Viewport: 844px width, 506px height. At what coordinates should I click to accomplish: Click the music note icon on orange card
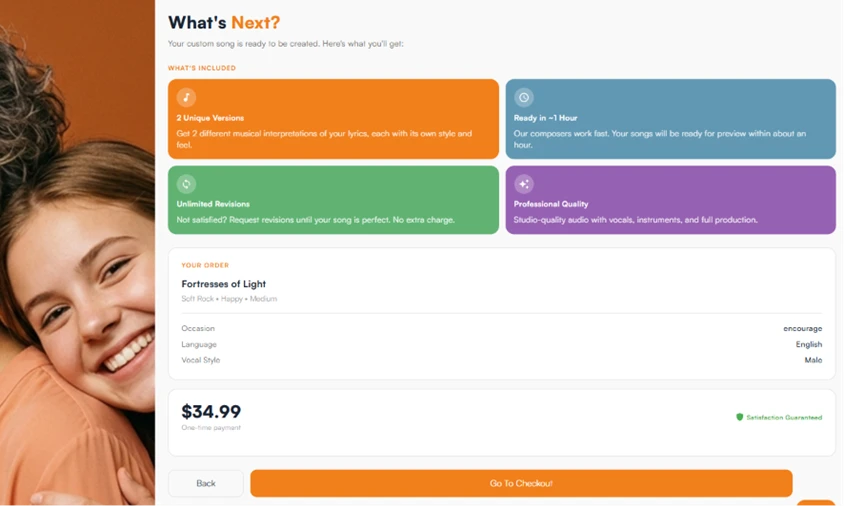pyautogui.click(x=186, y=97)
